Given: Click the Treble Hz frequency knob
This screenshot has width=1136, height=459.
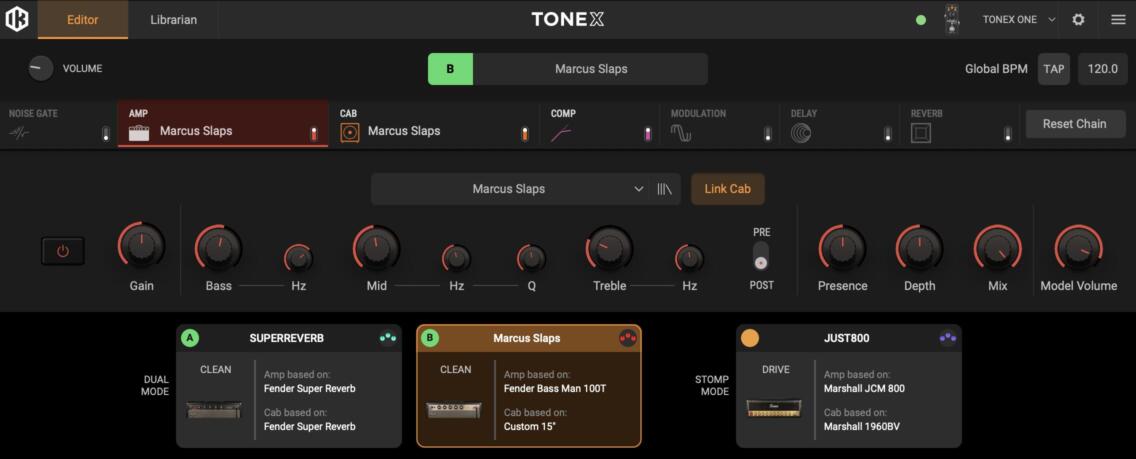Looking at the screenshot, I should (x=689, y=258).
